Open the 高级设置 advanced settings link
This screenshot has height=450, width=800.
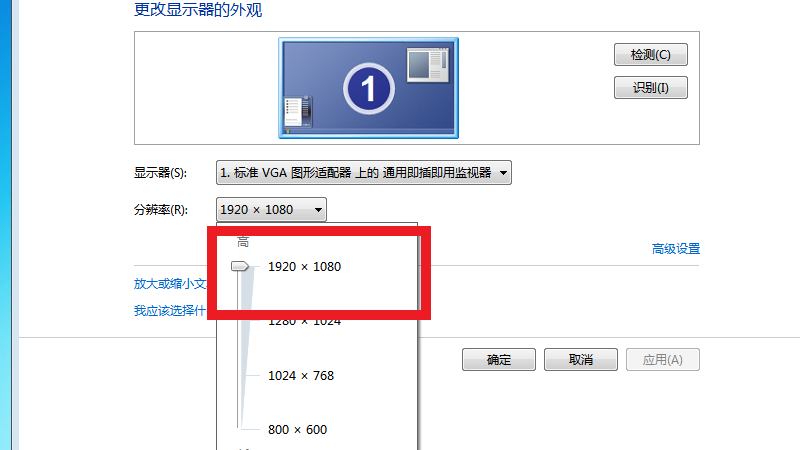coord(676,249)
